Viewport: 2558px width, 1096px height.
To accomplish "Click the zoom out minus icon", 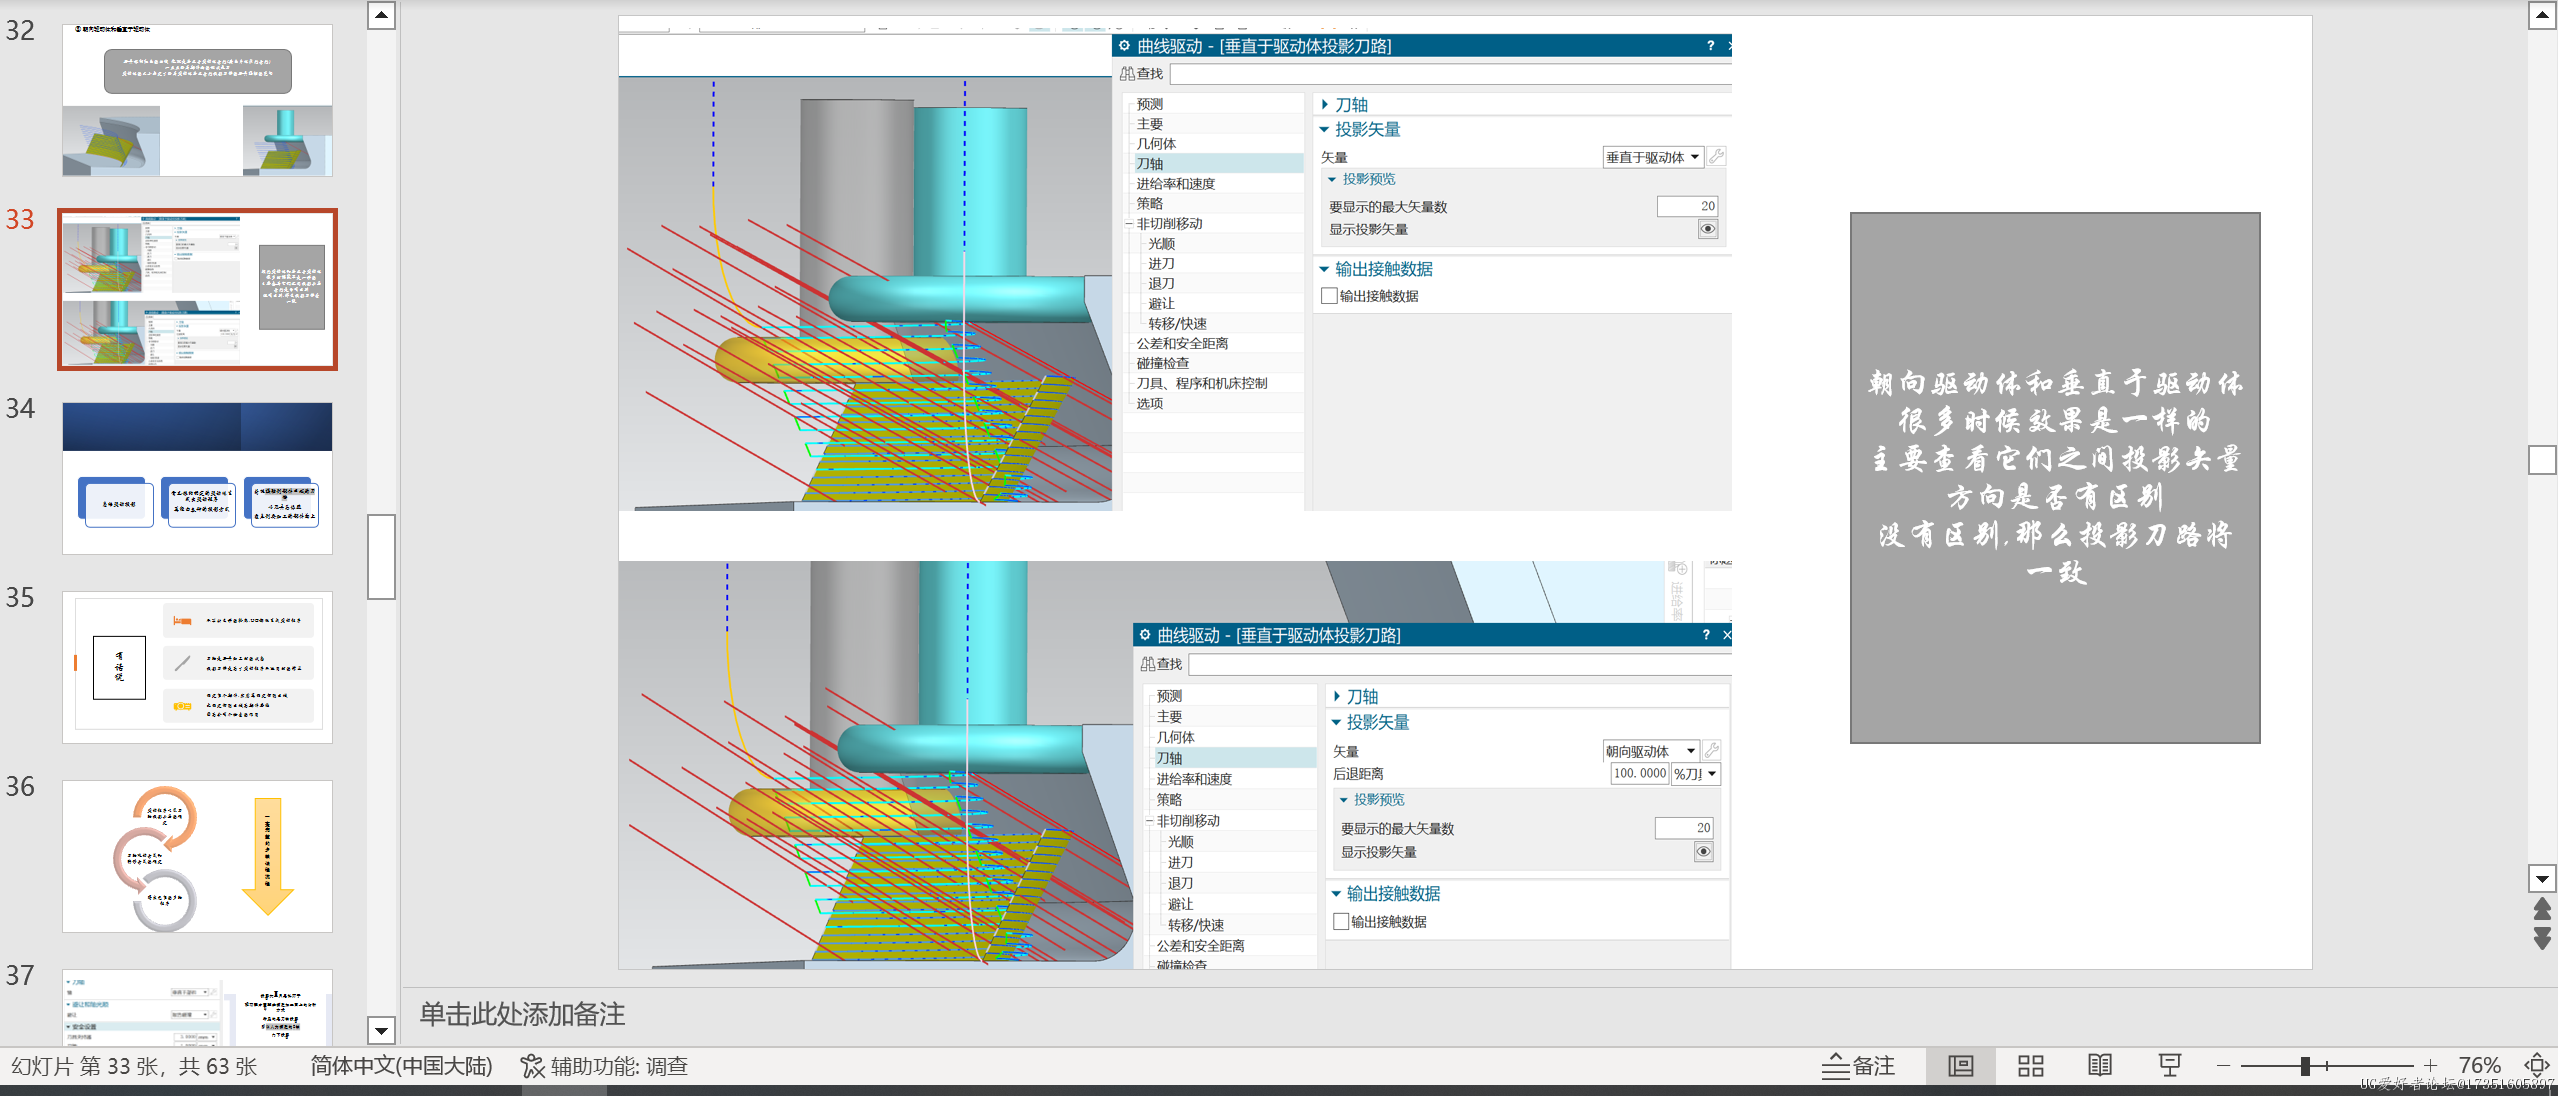I will pyautogui.click(x=2223, y=1066).
